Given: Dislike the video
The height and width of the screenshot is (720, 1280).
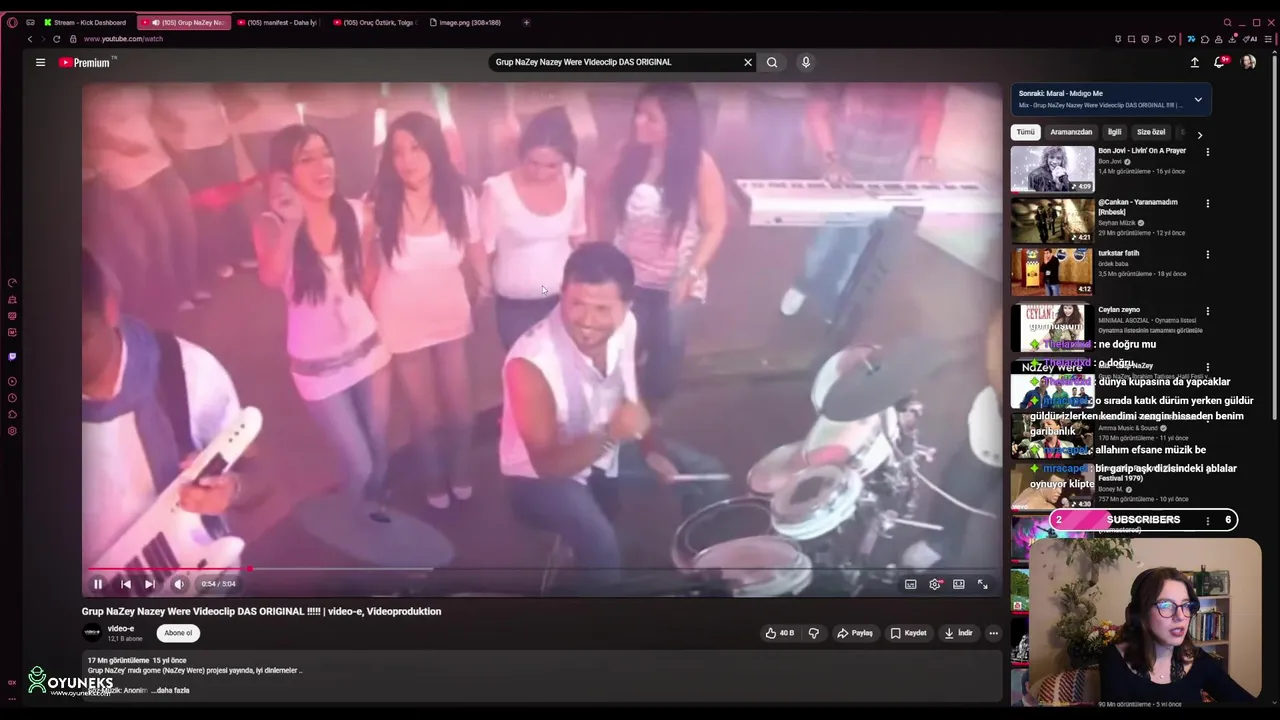Looking at the screenshot, I should tap(814, 633).
